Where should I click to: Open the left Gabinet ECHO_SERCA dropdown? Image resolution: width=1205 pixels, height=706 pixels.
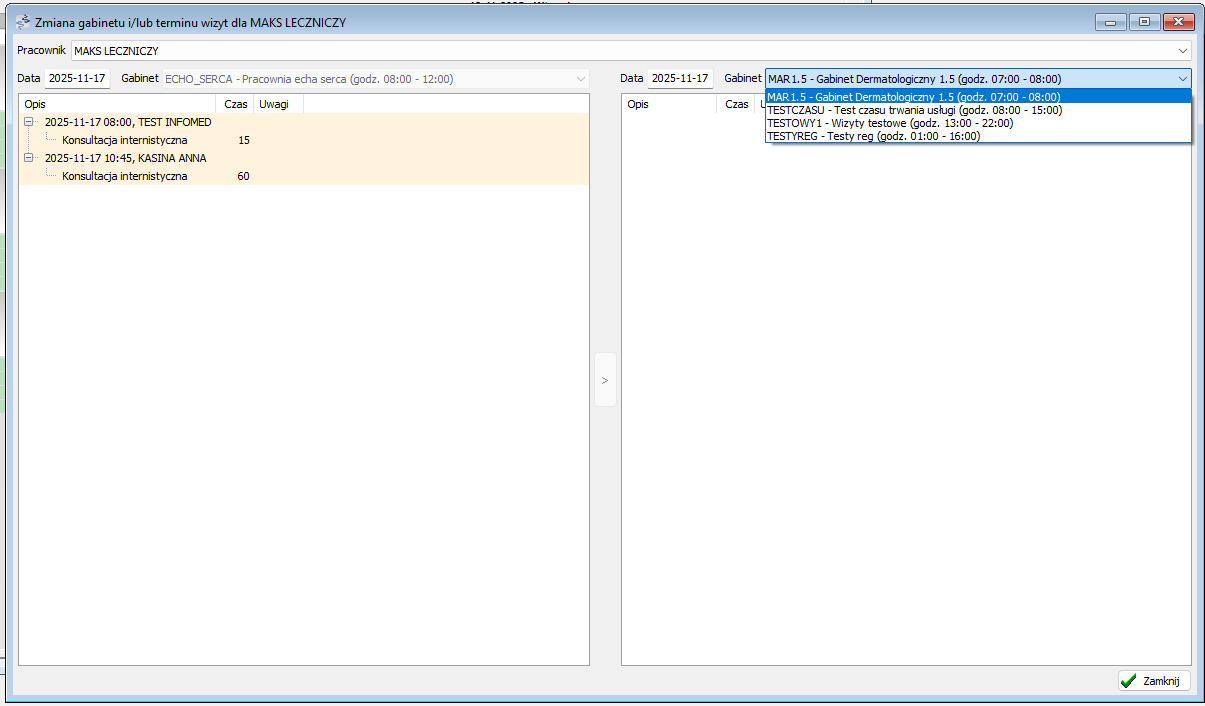(580, 78)
